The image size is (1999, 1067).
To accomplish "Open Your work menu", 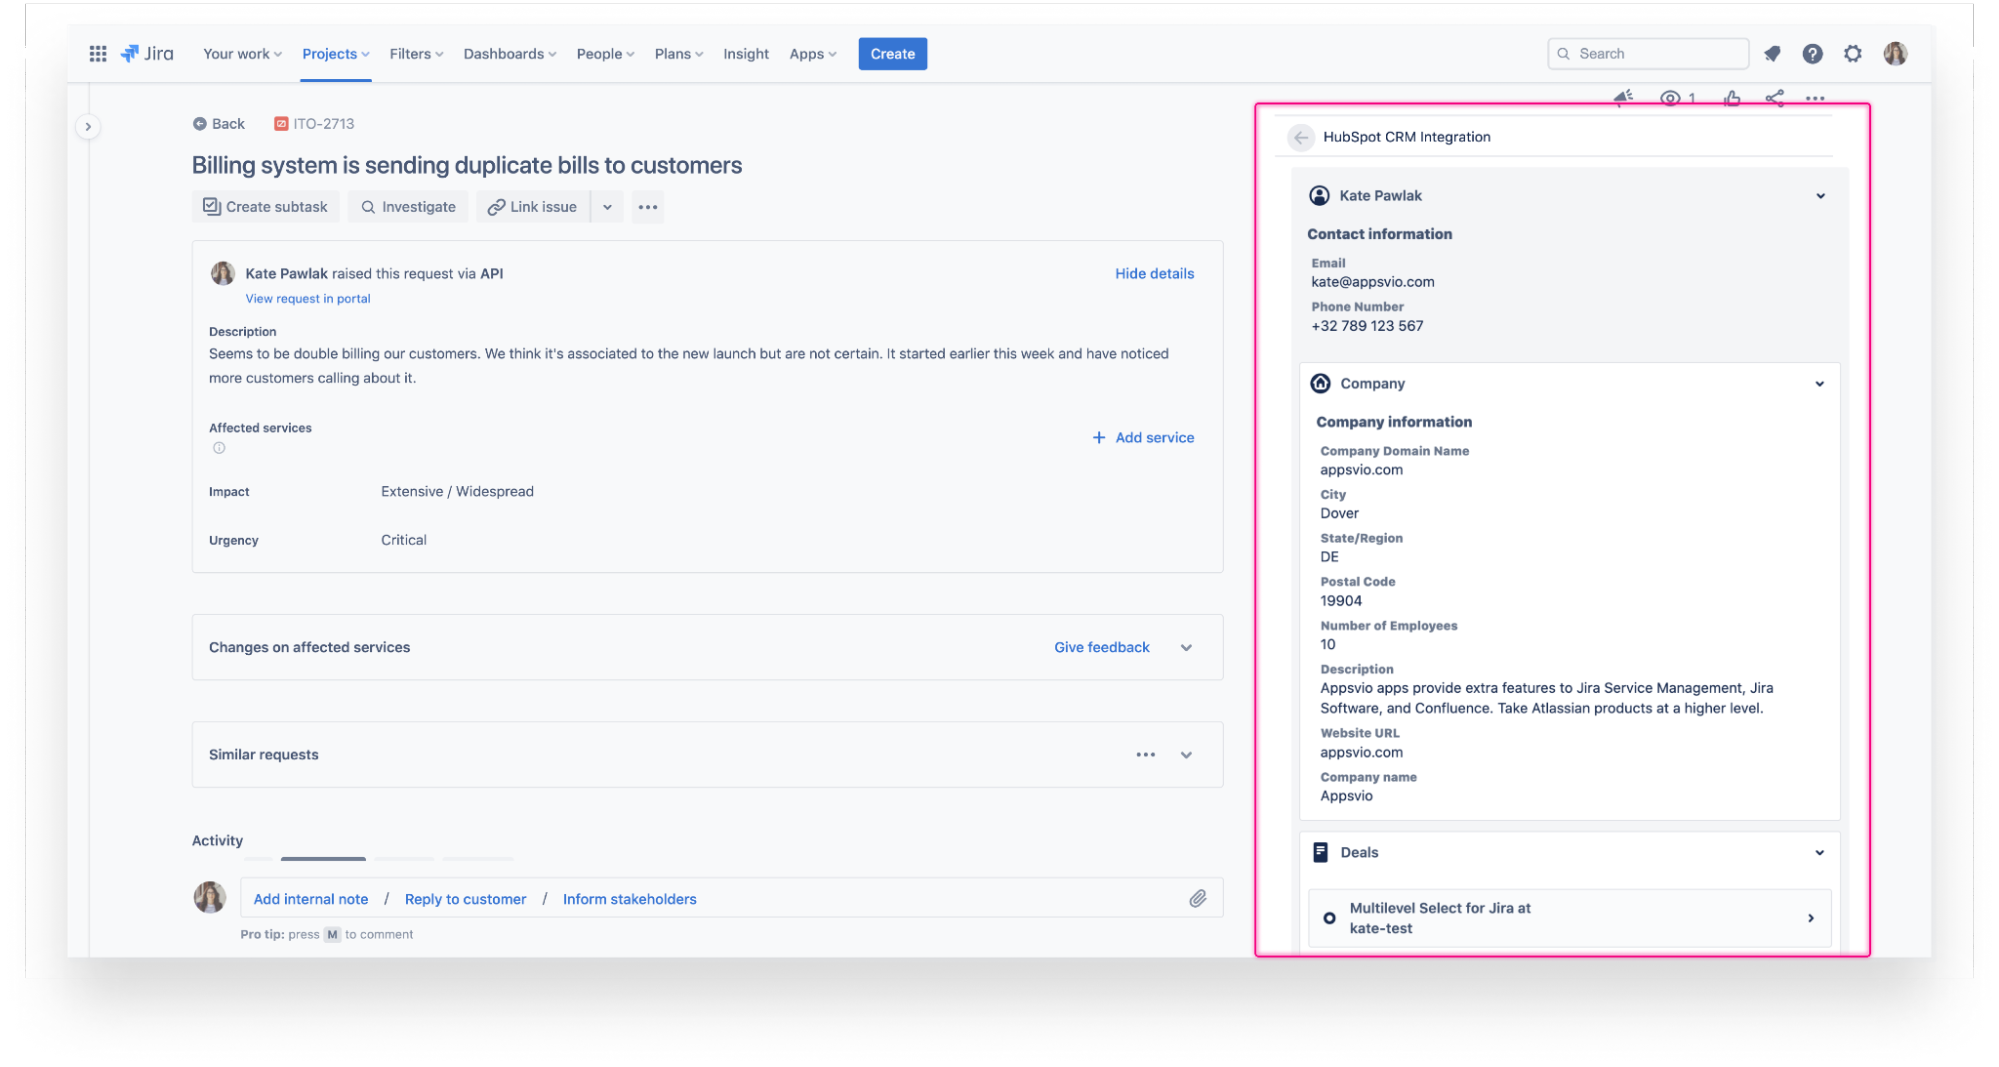I will [x=242, y=54].
